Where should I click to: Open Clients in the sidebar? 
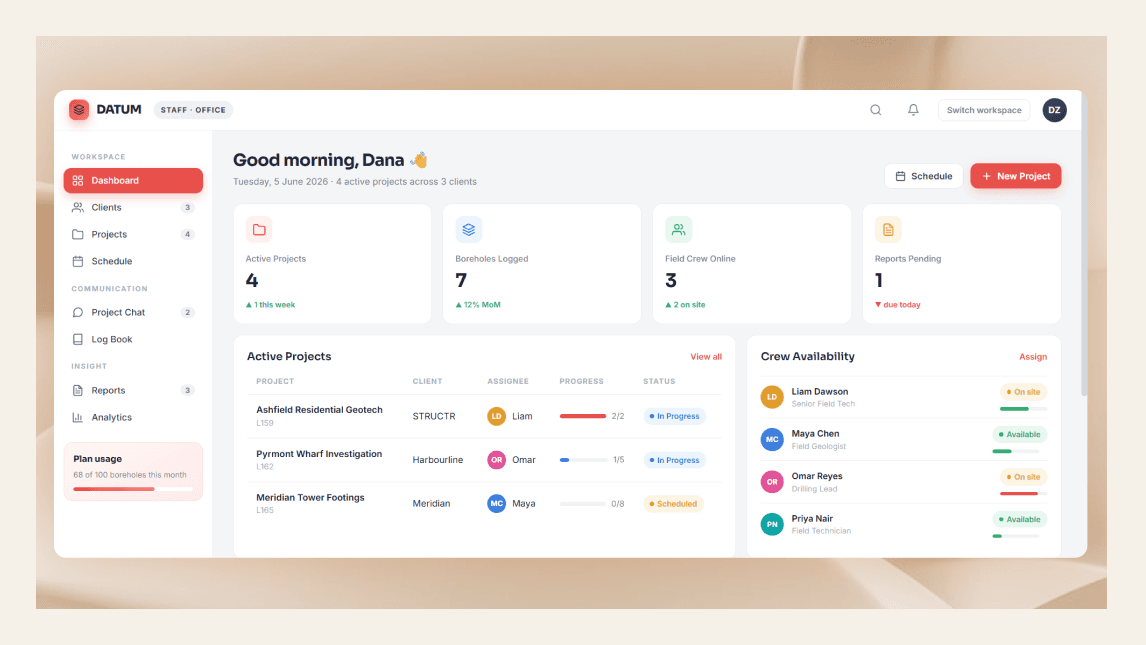133,207
